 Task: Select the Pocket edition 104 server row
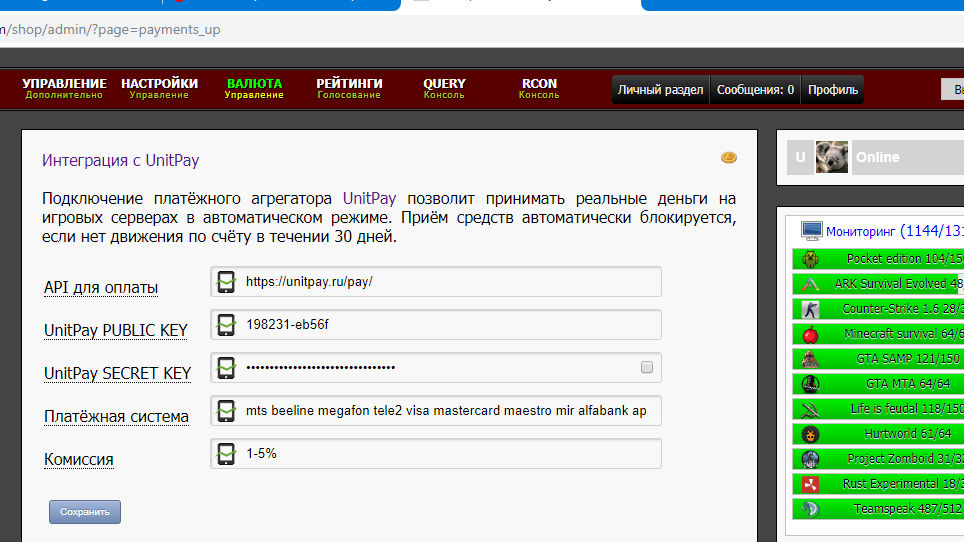pyautogui.click(x=878, y=259)
